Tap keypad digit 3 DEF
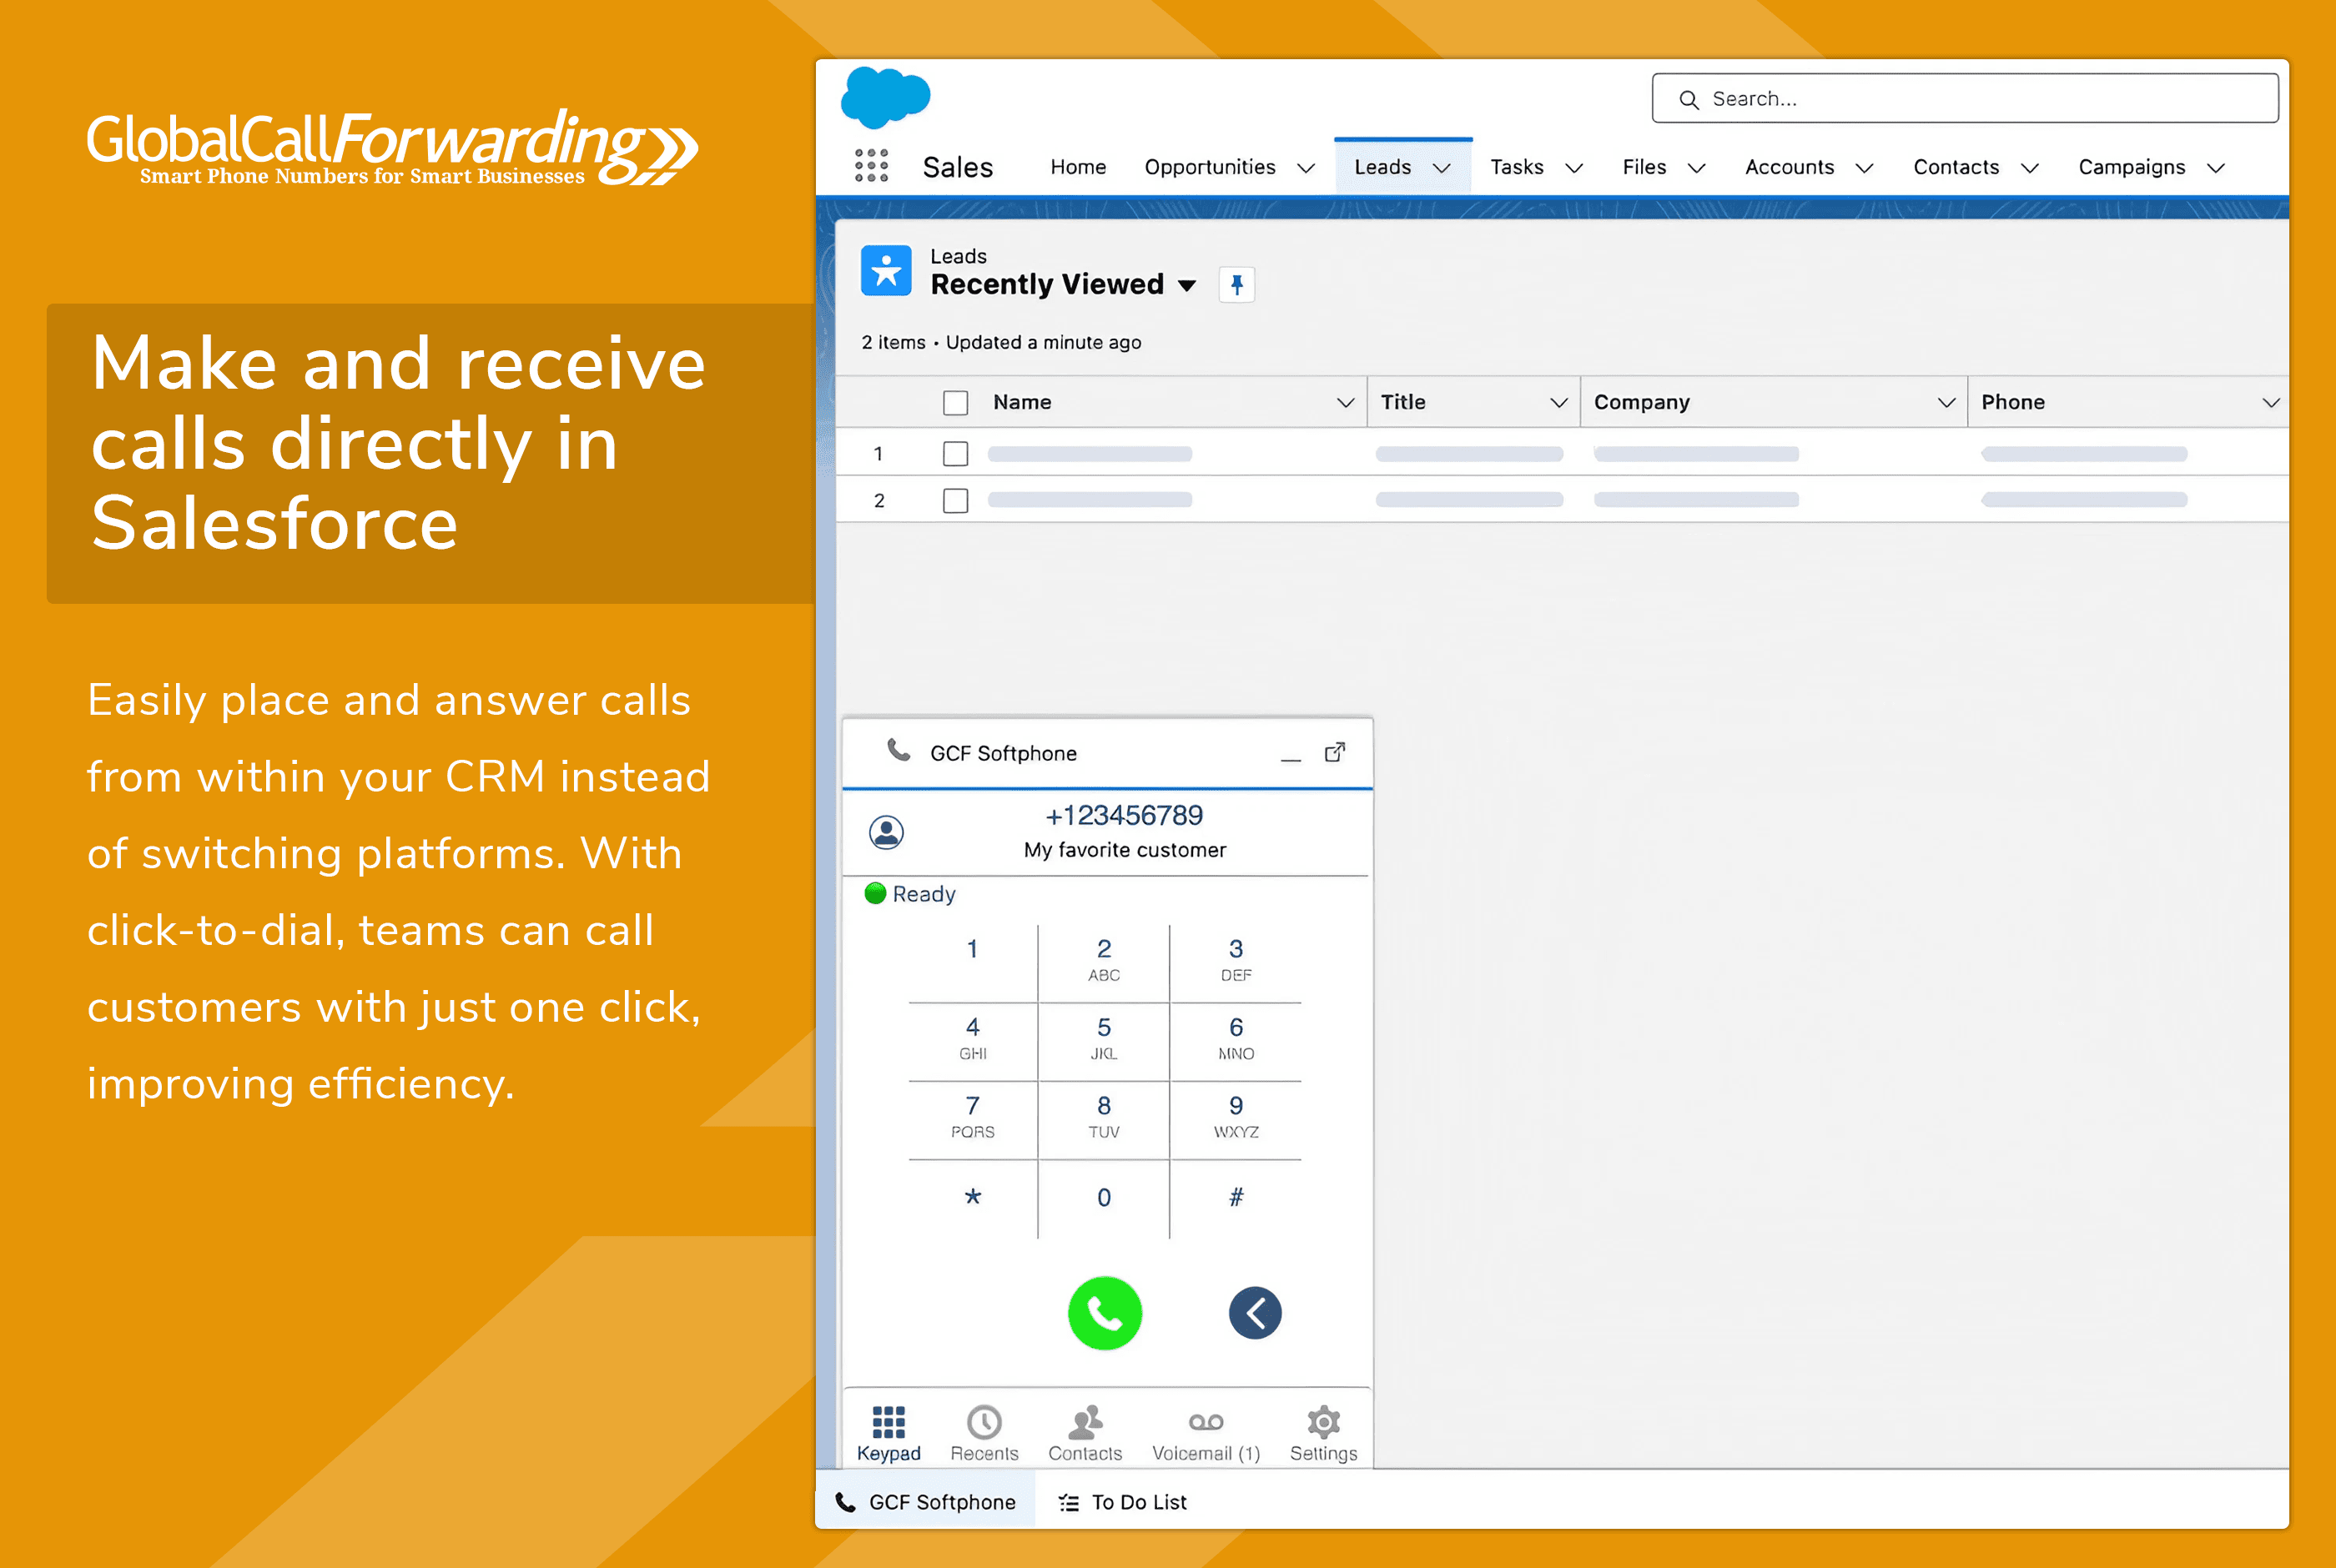This screenshot has width=2336, height=1568. click(1236, 959)
